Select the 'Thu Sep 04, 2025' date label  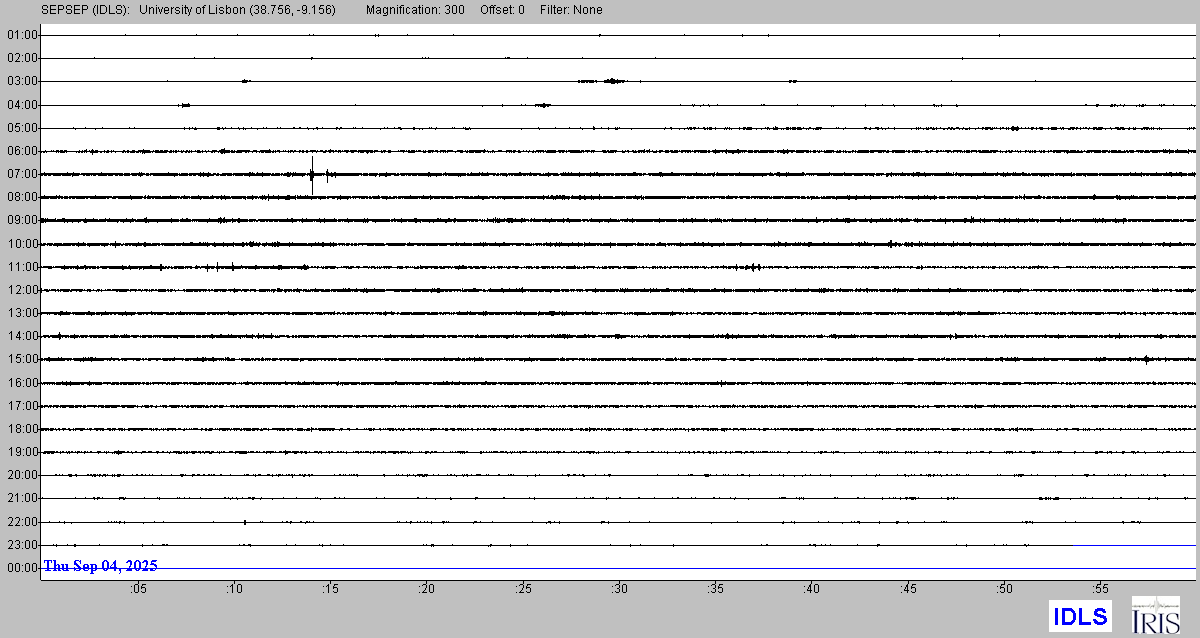coord(100,566)
